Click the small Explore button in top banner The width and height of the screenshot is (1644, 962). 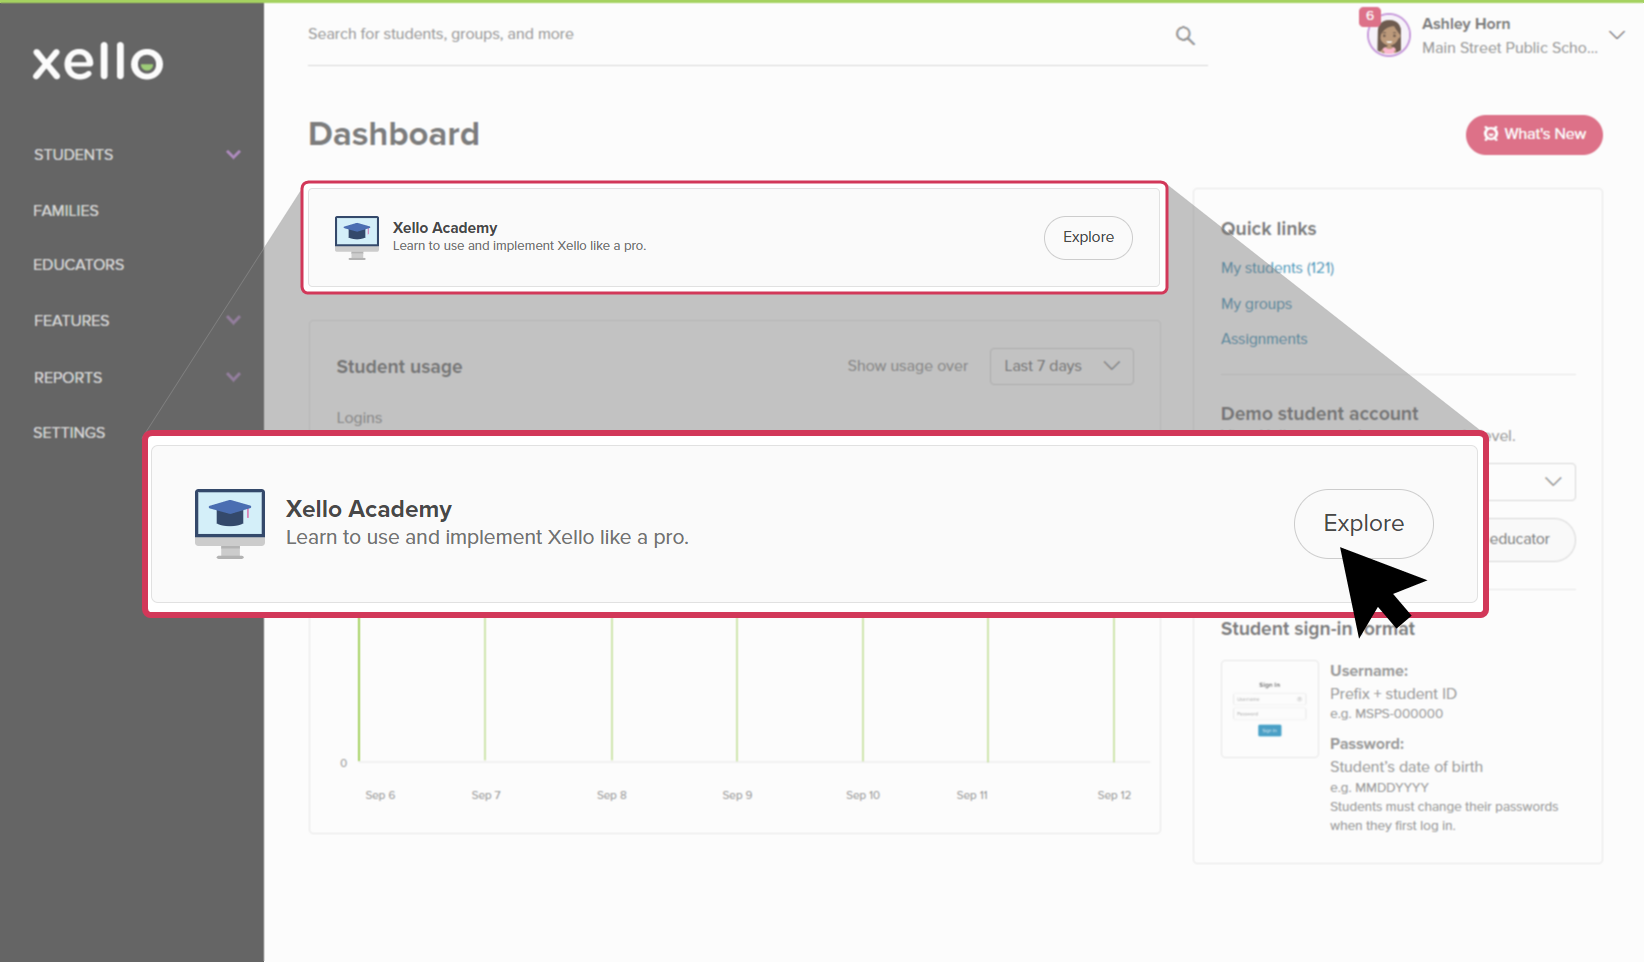pos(1087,237)
